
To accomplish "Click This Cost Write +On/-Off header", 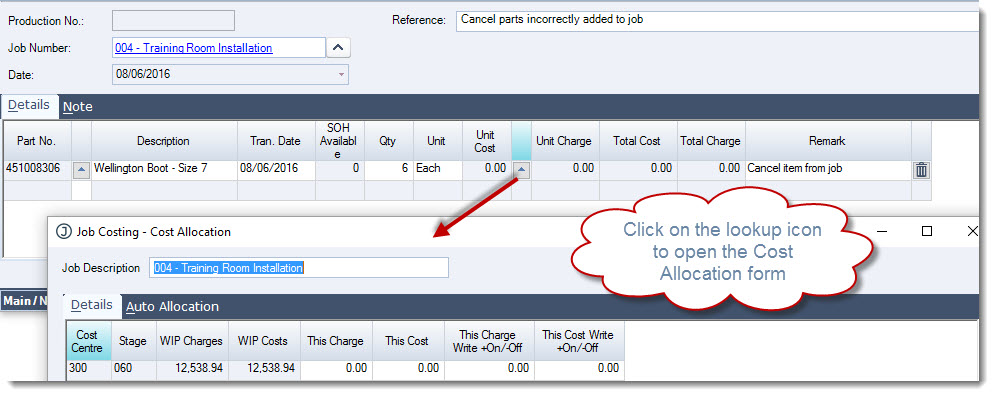I will [x=578, y=341].
